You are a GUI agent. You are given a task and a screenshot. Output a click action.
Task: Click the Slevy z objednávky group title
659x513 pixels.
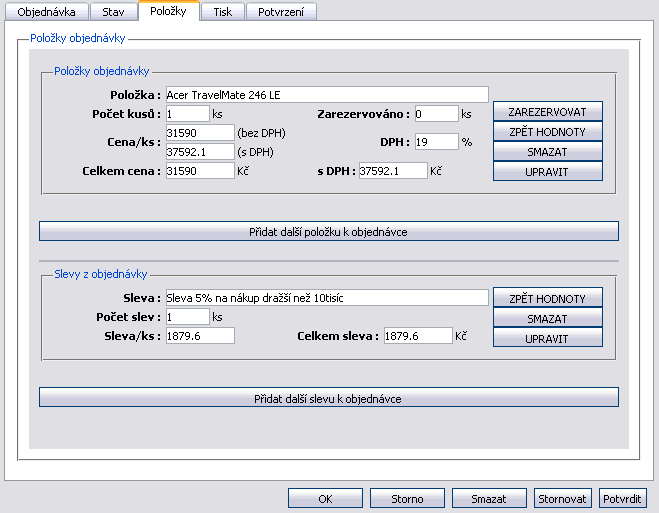pos(100,274)
